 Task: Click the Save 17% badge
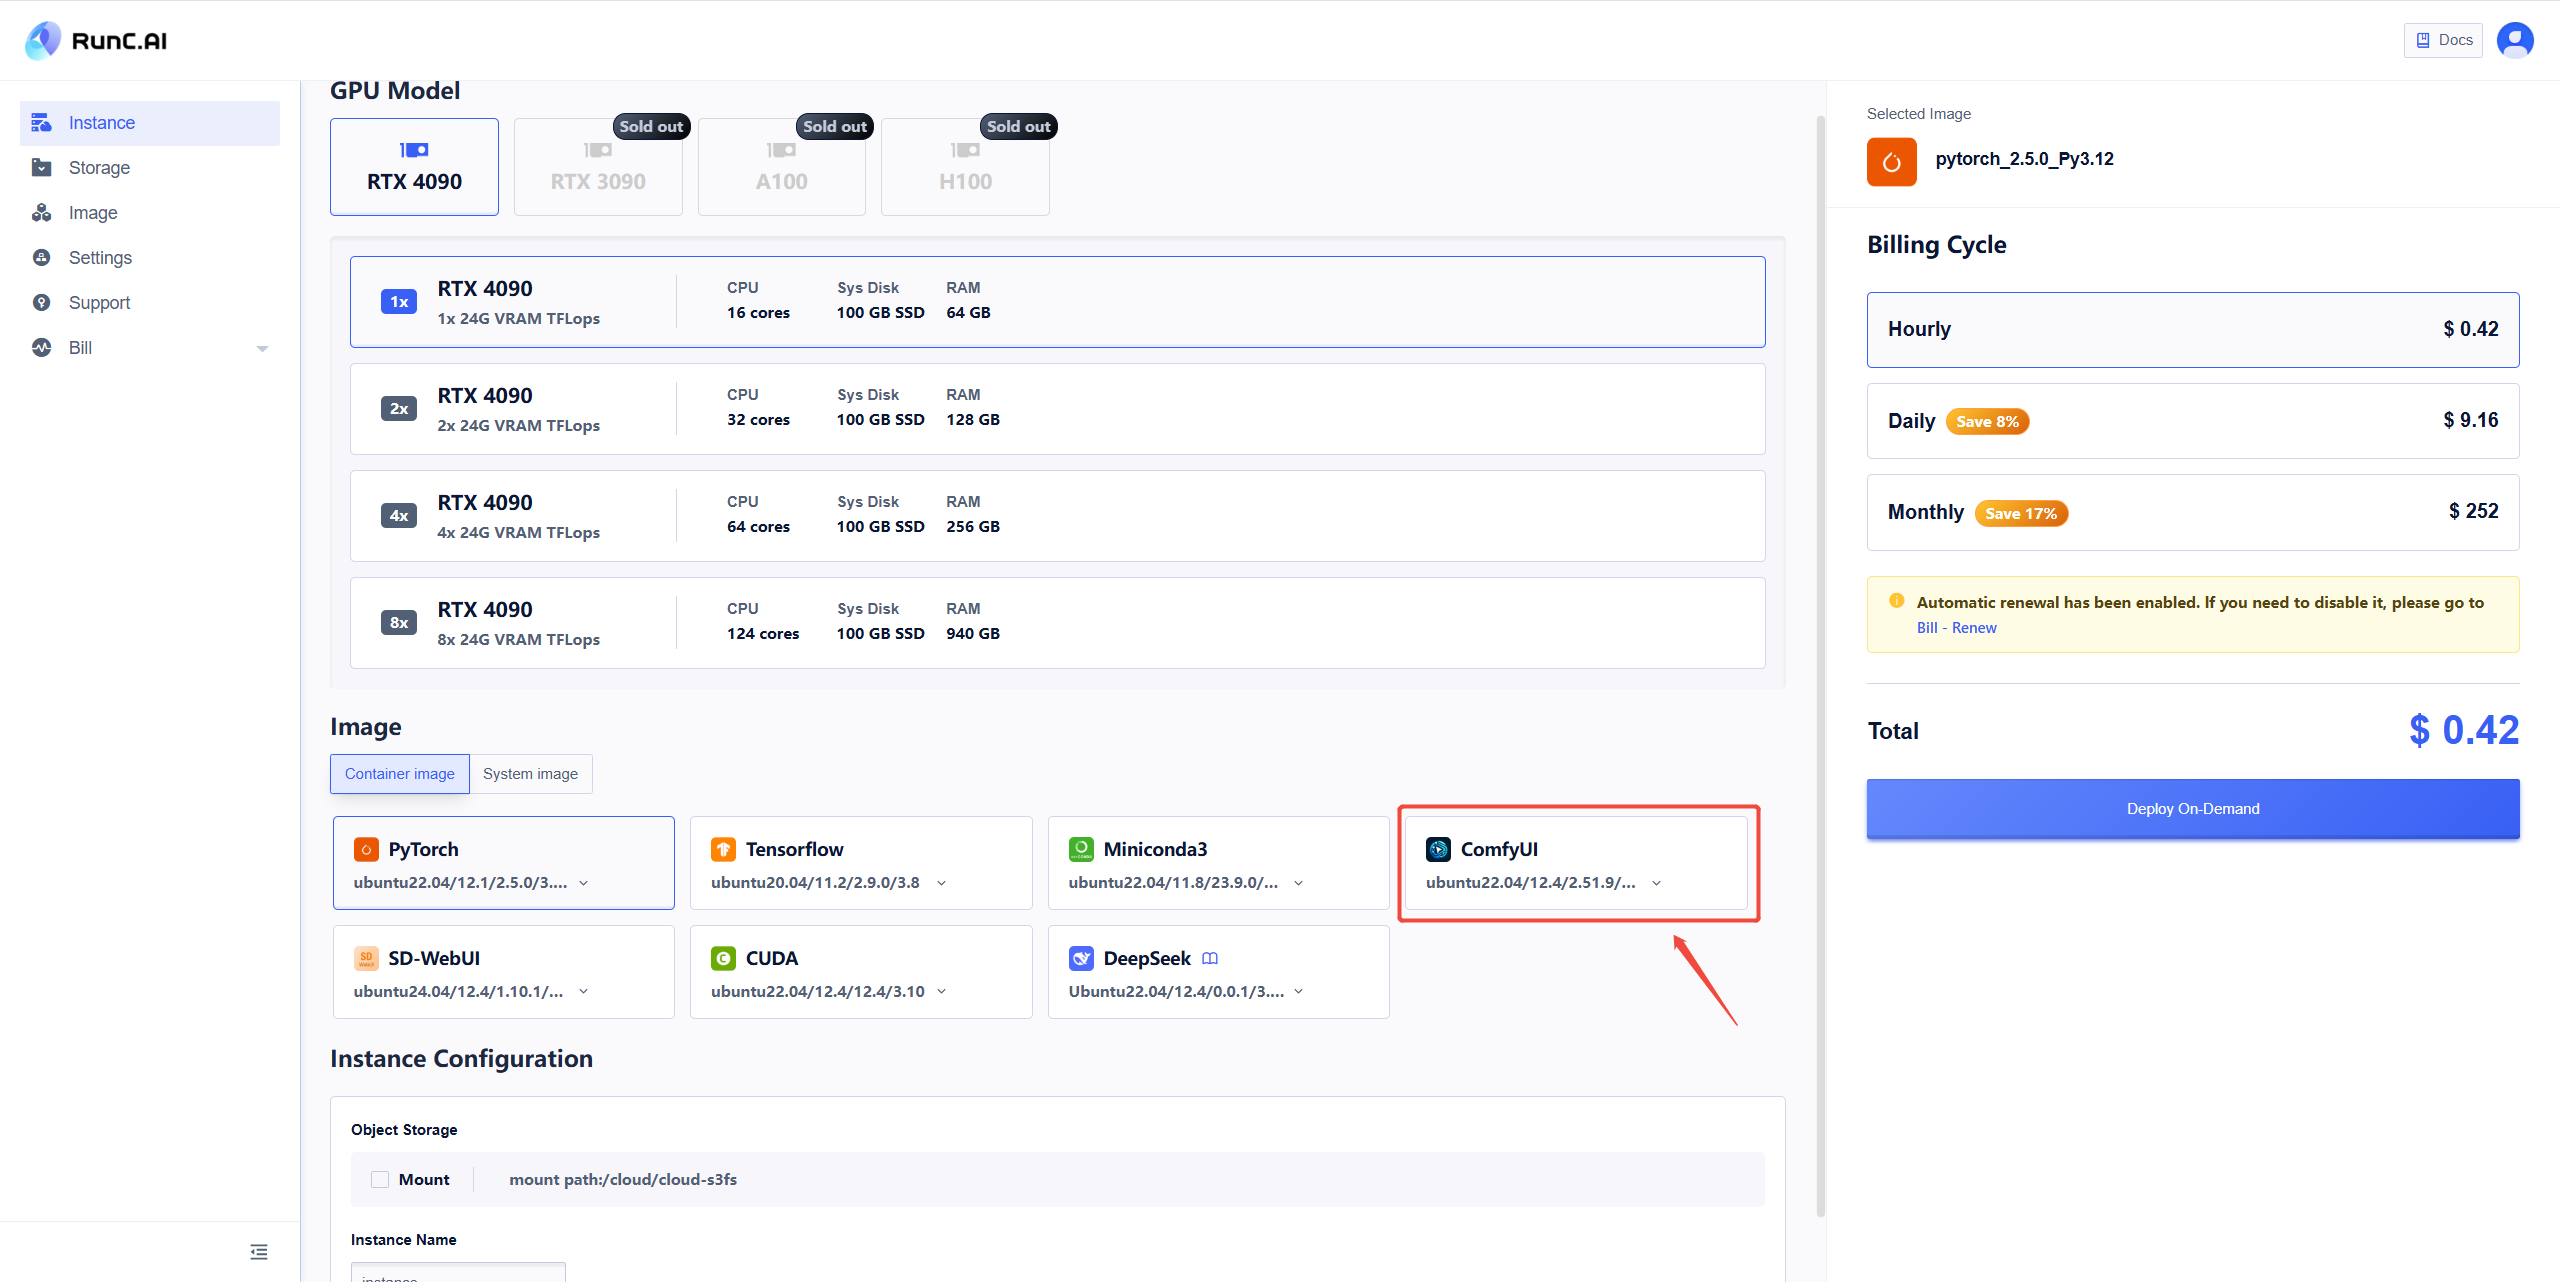[x=2021, y=514]
